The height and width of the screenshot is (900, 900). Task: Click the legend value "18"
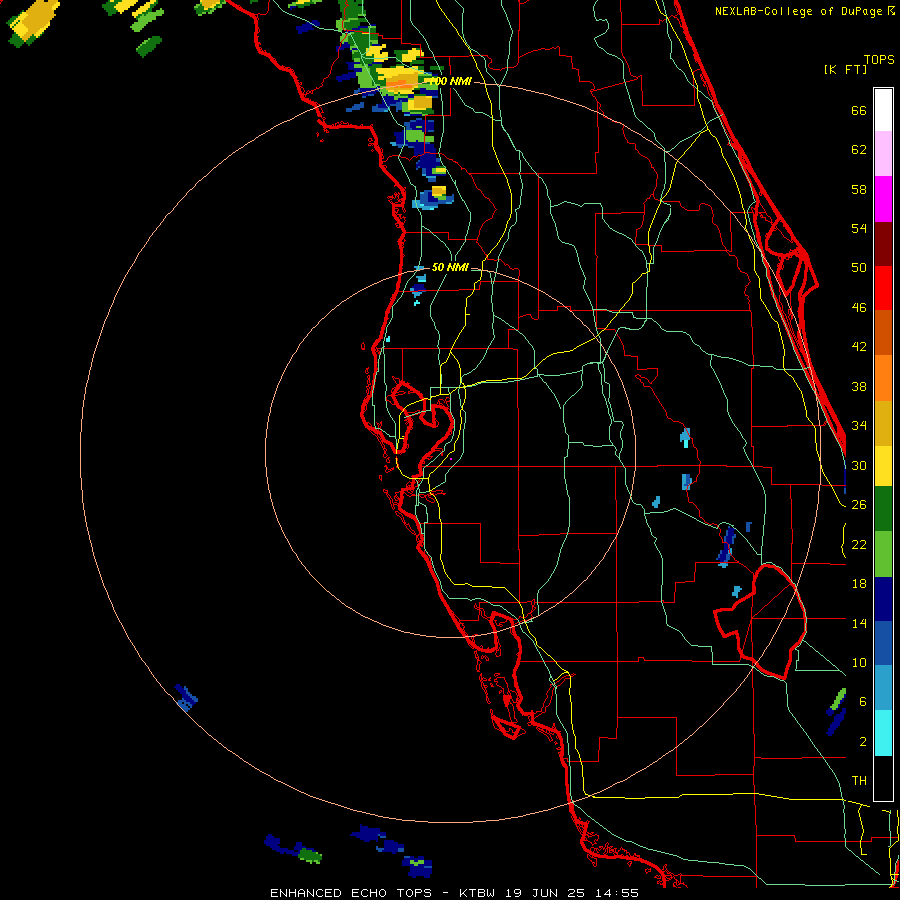[x=859, y=584]
